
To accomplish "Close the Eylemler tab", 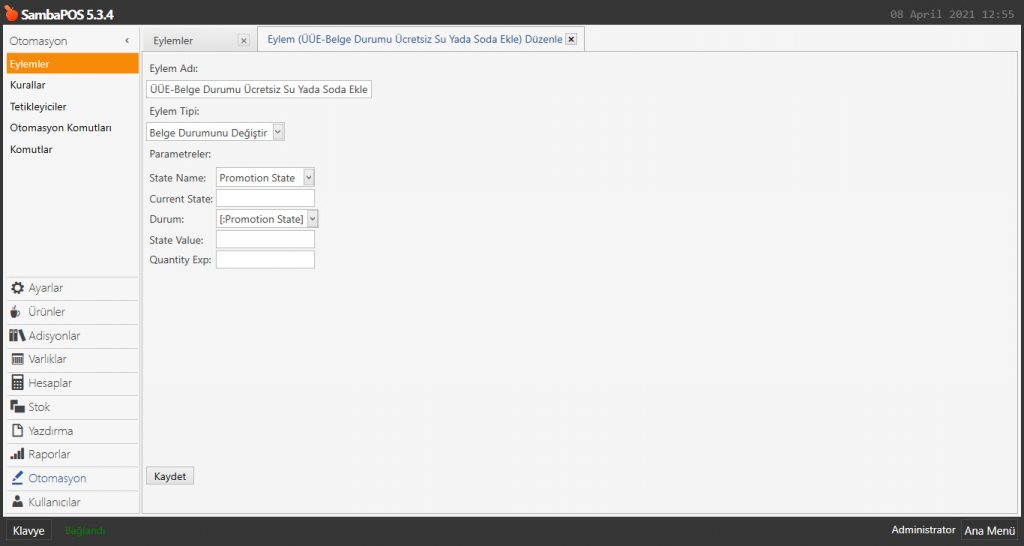I will coord(243,41).
